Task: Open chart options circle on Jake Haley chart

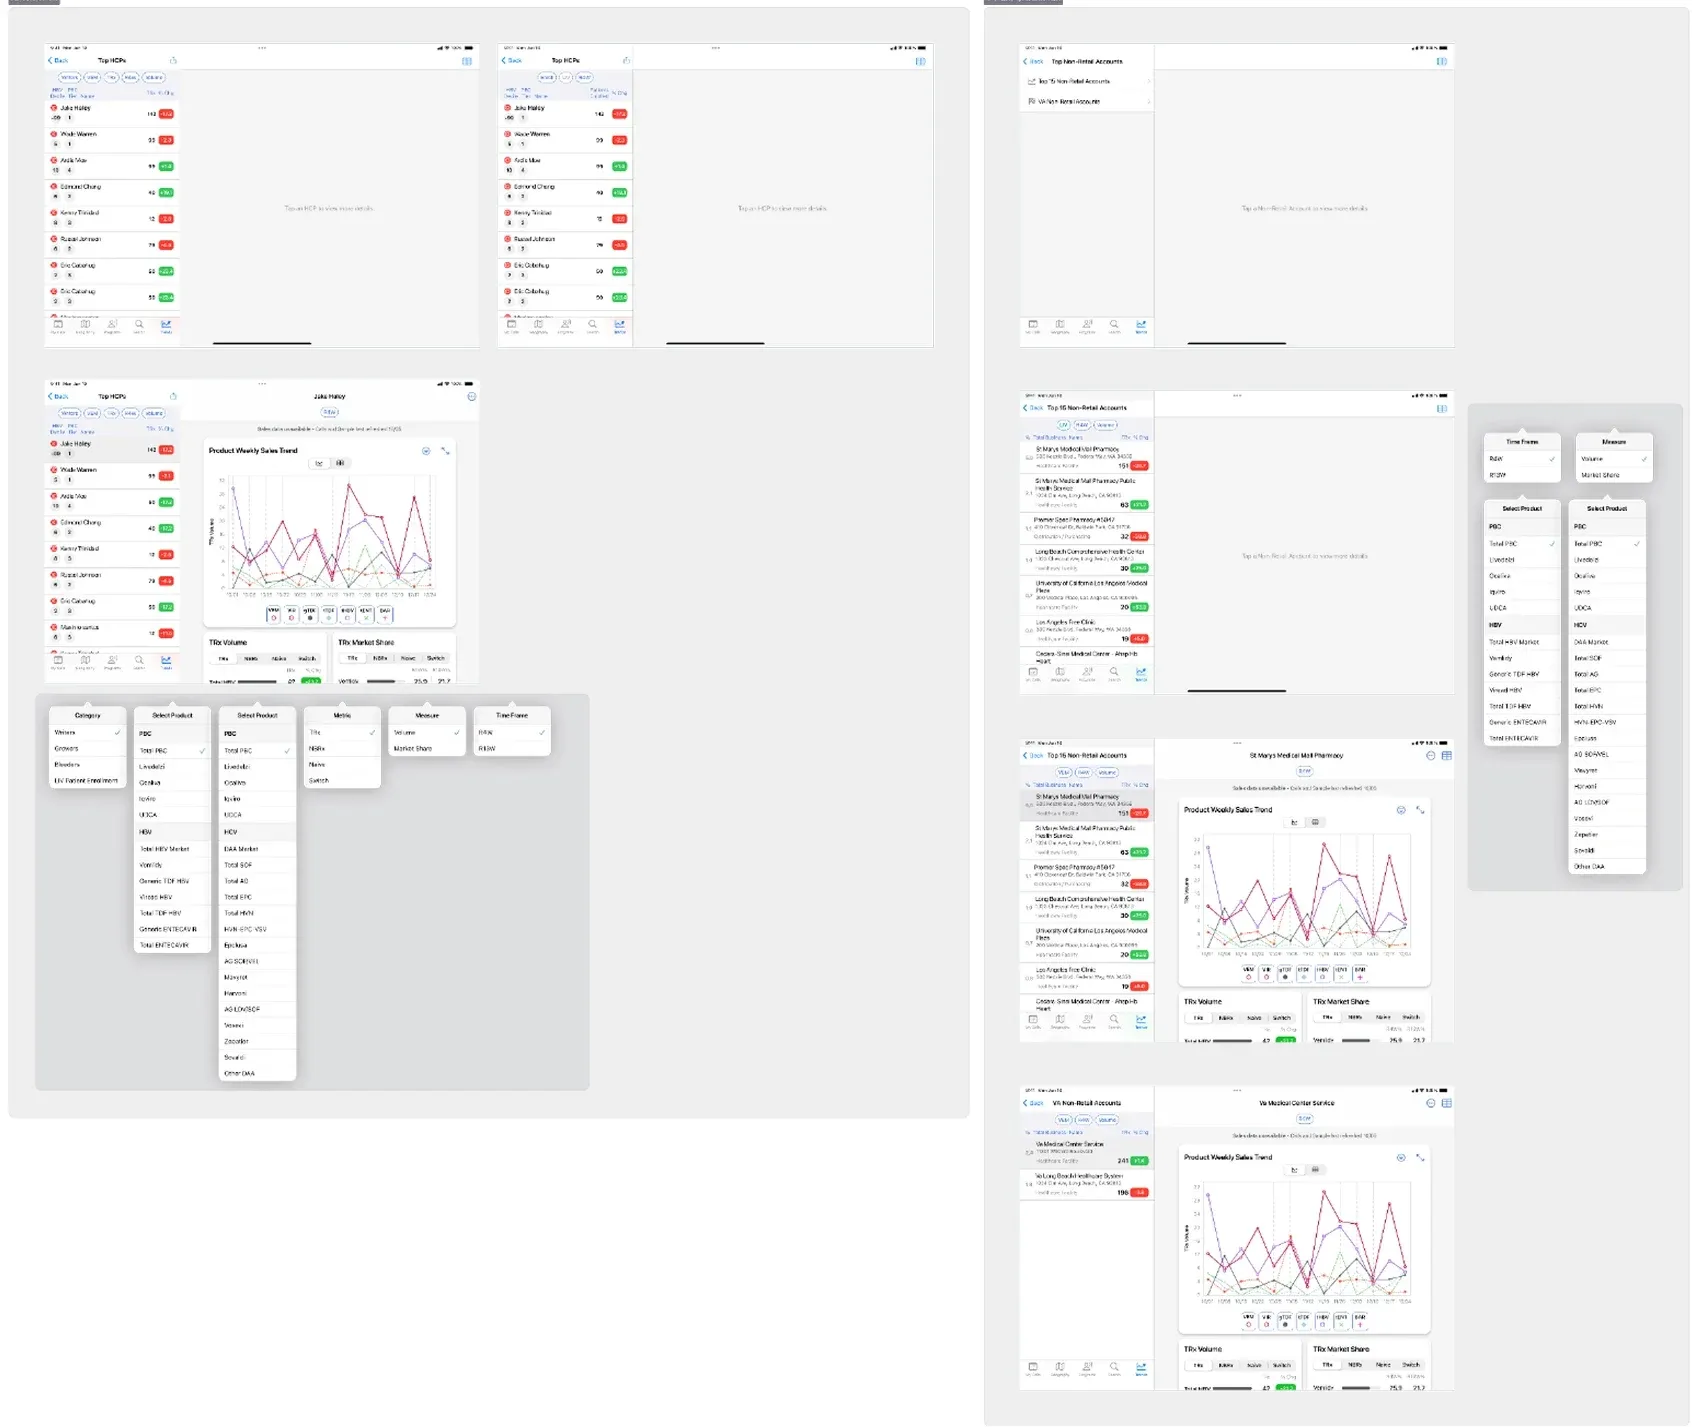Action: click(x=426, y=451)
